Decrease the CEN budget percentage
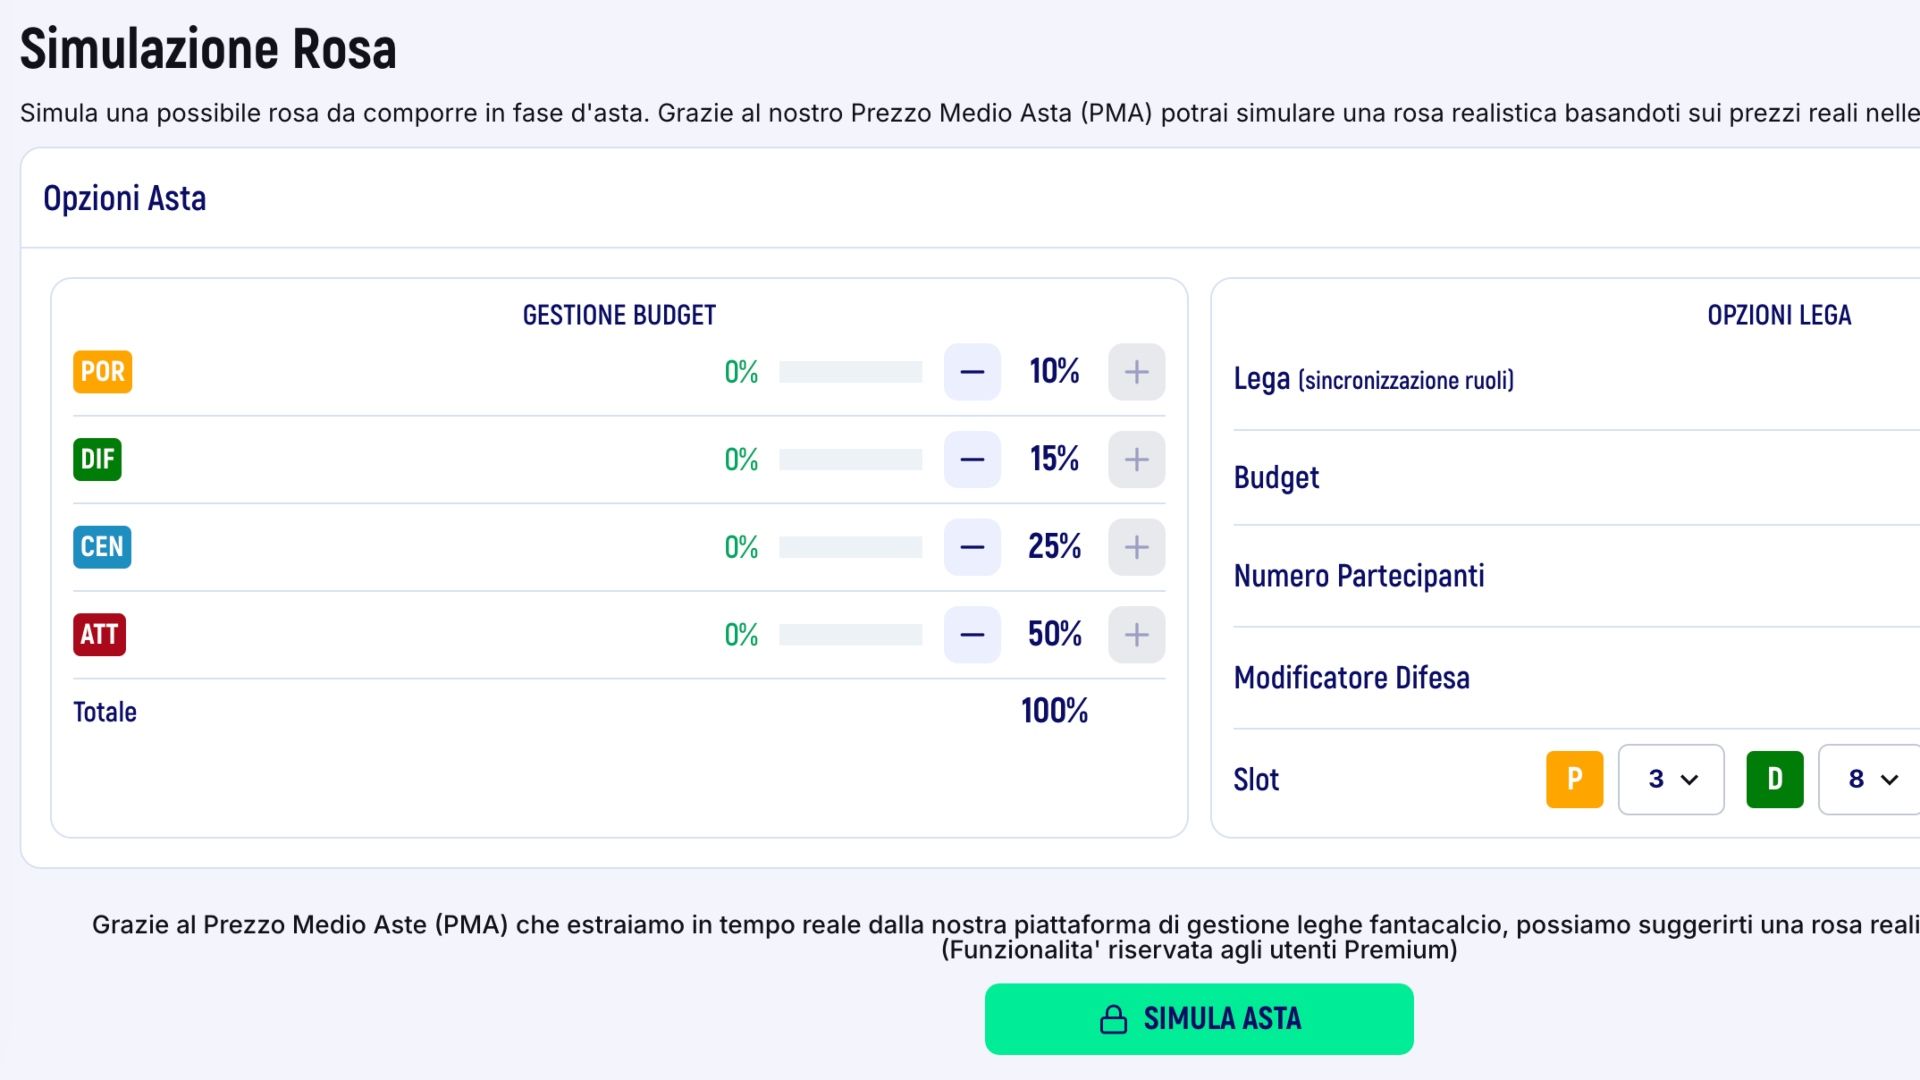 coord(972,547)
